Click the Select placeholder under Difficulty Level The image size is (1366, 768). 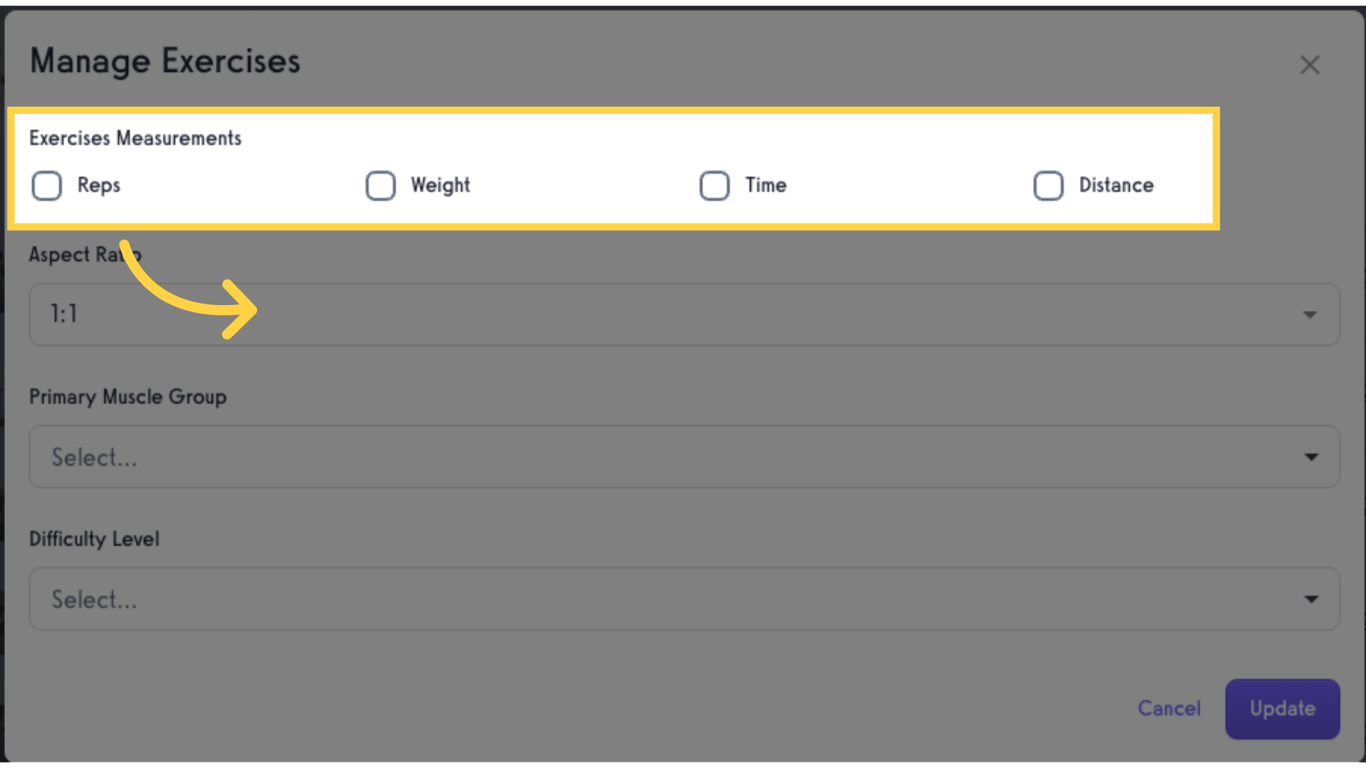95,598
